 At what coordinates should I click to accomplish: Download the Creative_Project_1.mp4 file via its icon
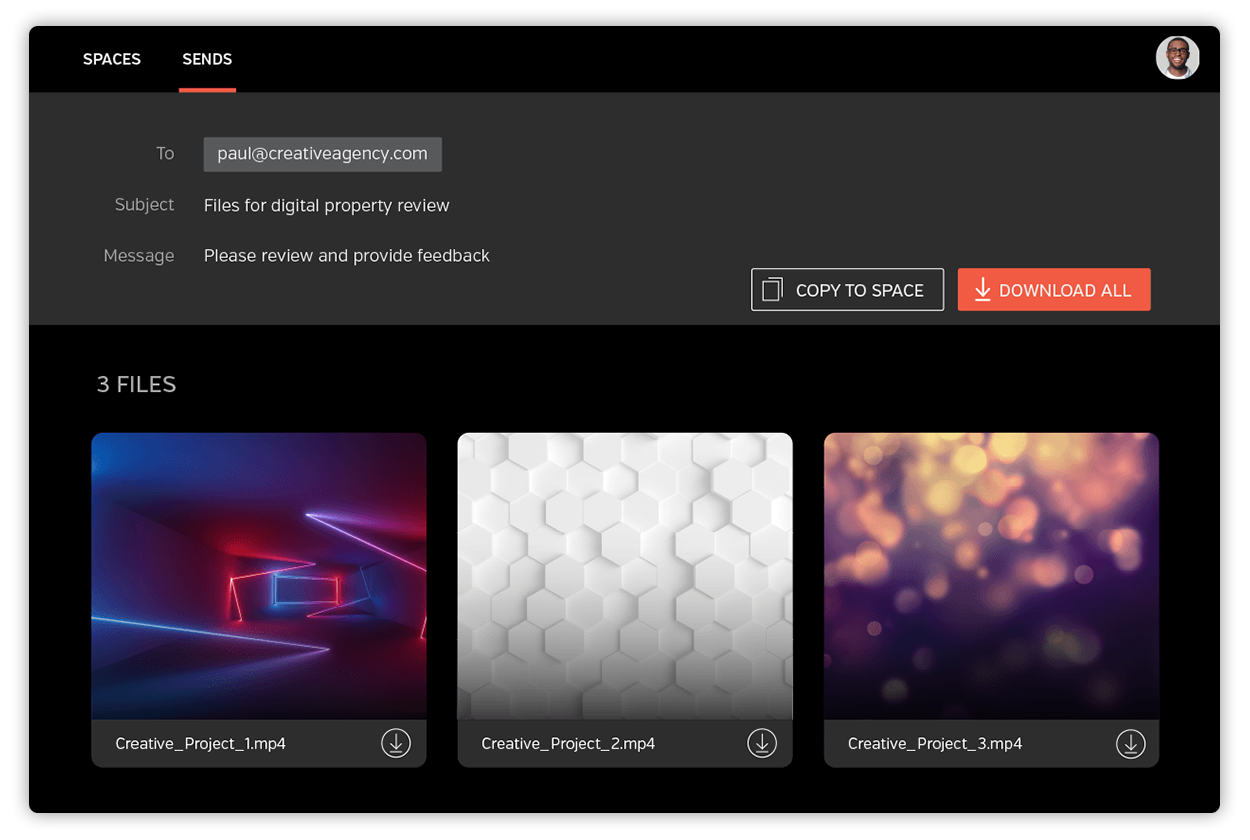pyautogui.click(x=396, y=743)
